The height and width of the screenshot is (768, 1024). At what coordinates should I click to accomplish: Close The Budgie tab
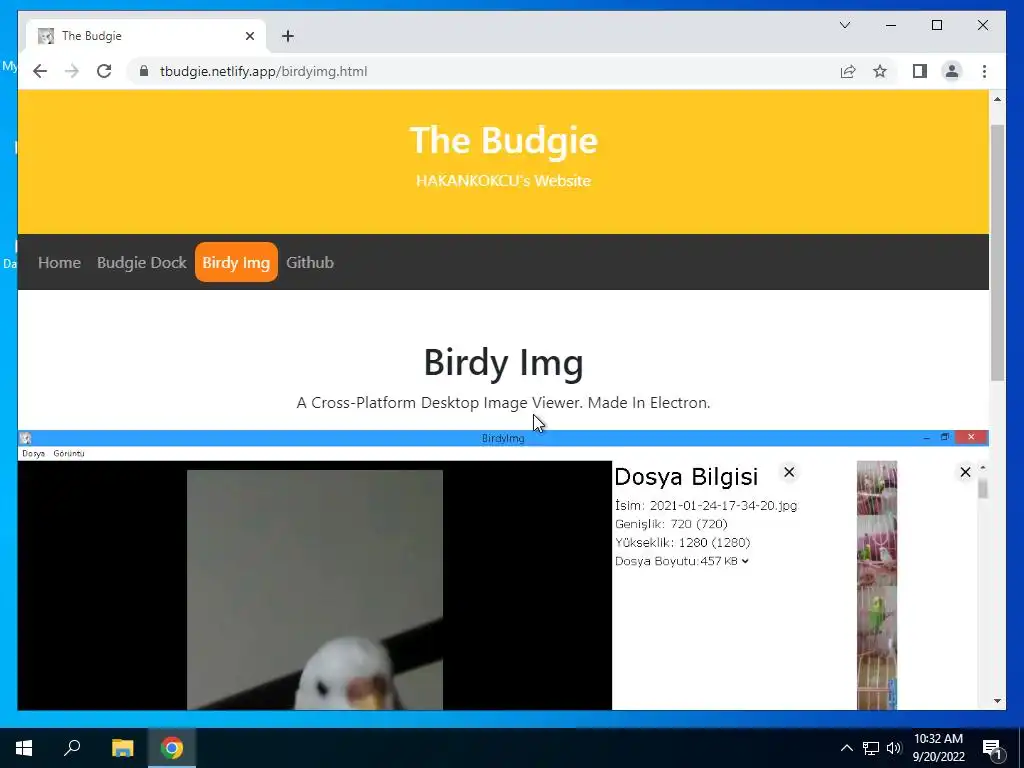point(249,36)
